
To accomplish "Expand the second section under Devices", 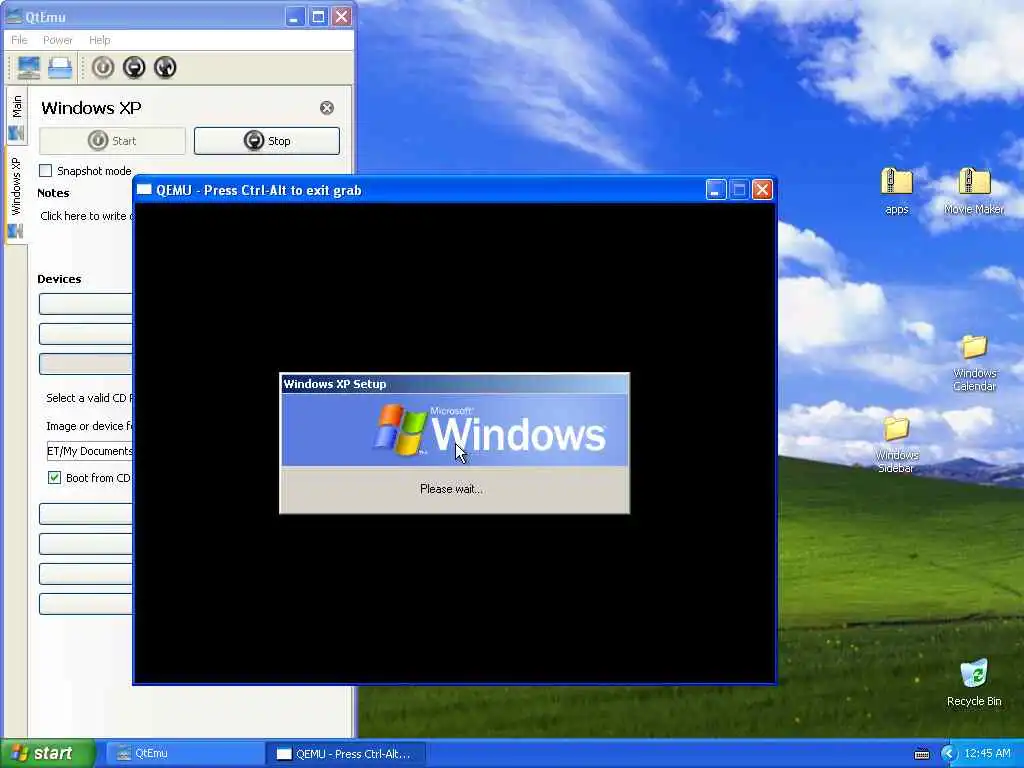I will [x=86, y=334].
